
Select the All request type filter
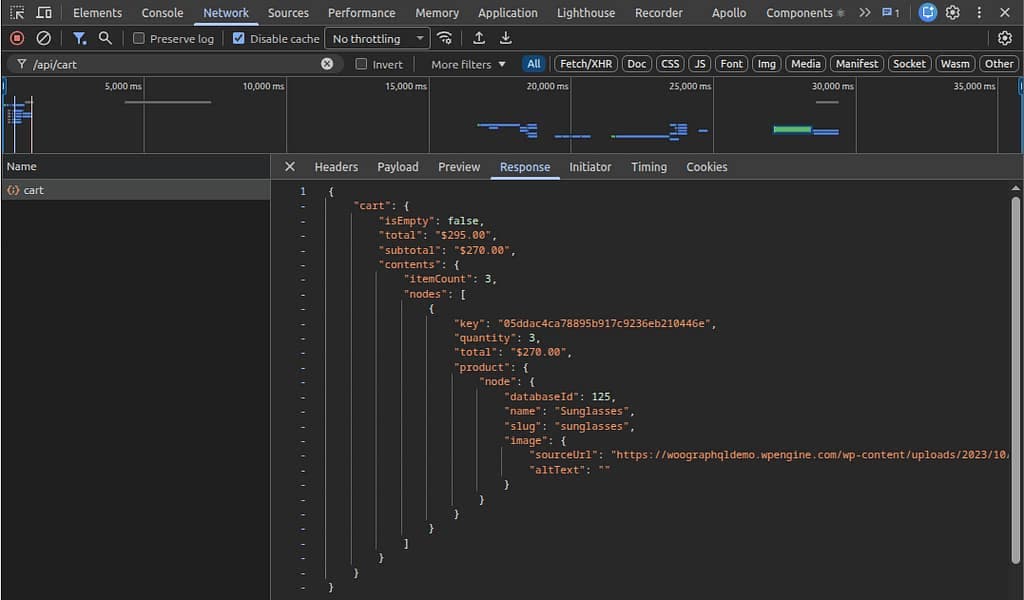point(534,64)
